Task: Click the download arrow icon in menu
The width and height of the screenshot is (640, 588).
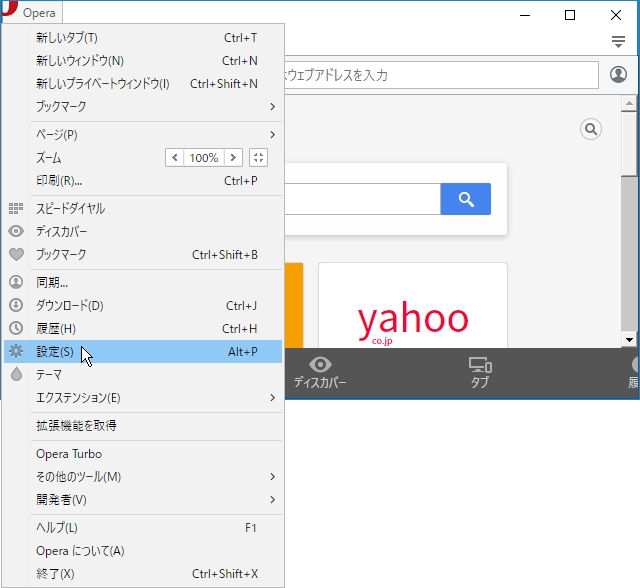Action: coord(16,305)
